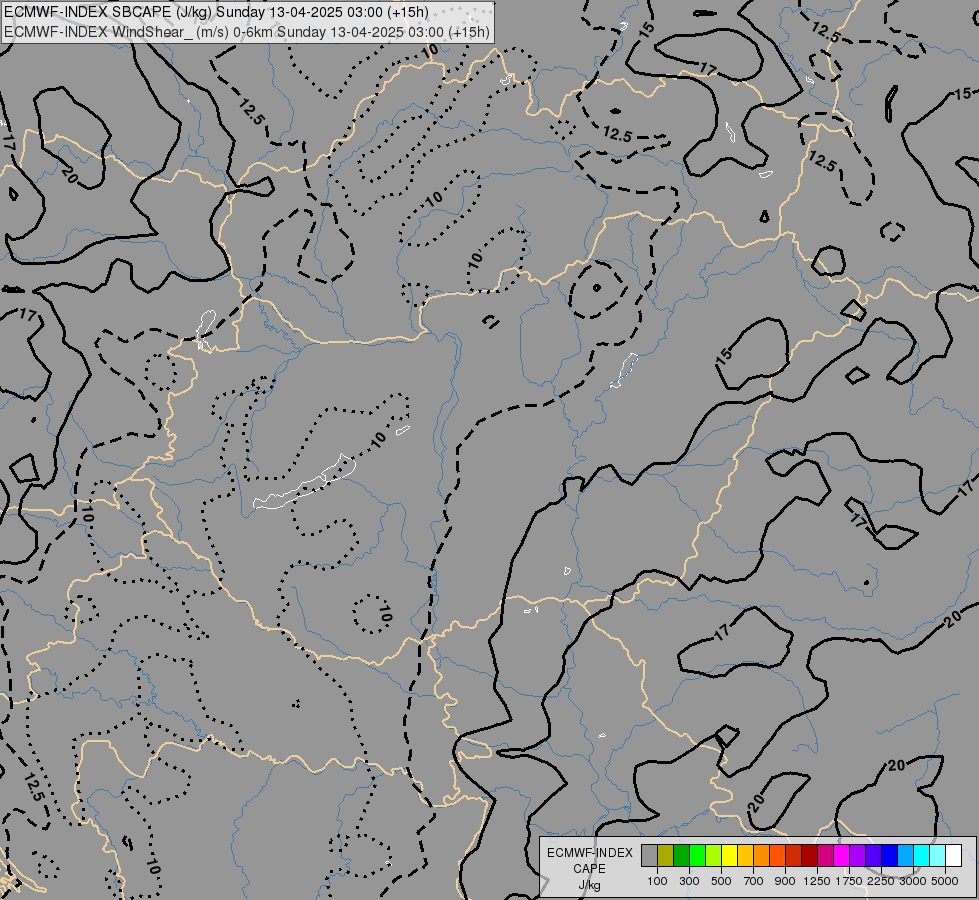
Task: Select the white swatch at the legend end
Action: [x=953, y=855]
